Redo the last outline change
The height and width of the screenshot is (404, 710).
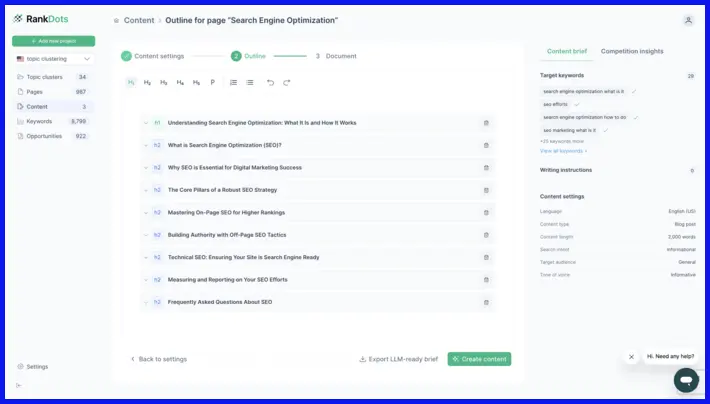(287, 82)
